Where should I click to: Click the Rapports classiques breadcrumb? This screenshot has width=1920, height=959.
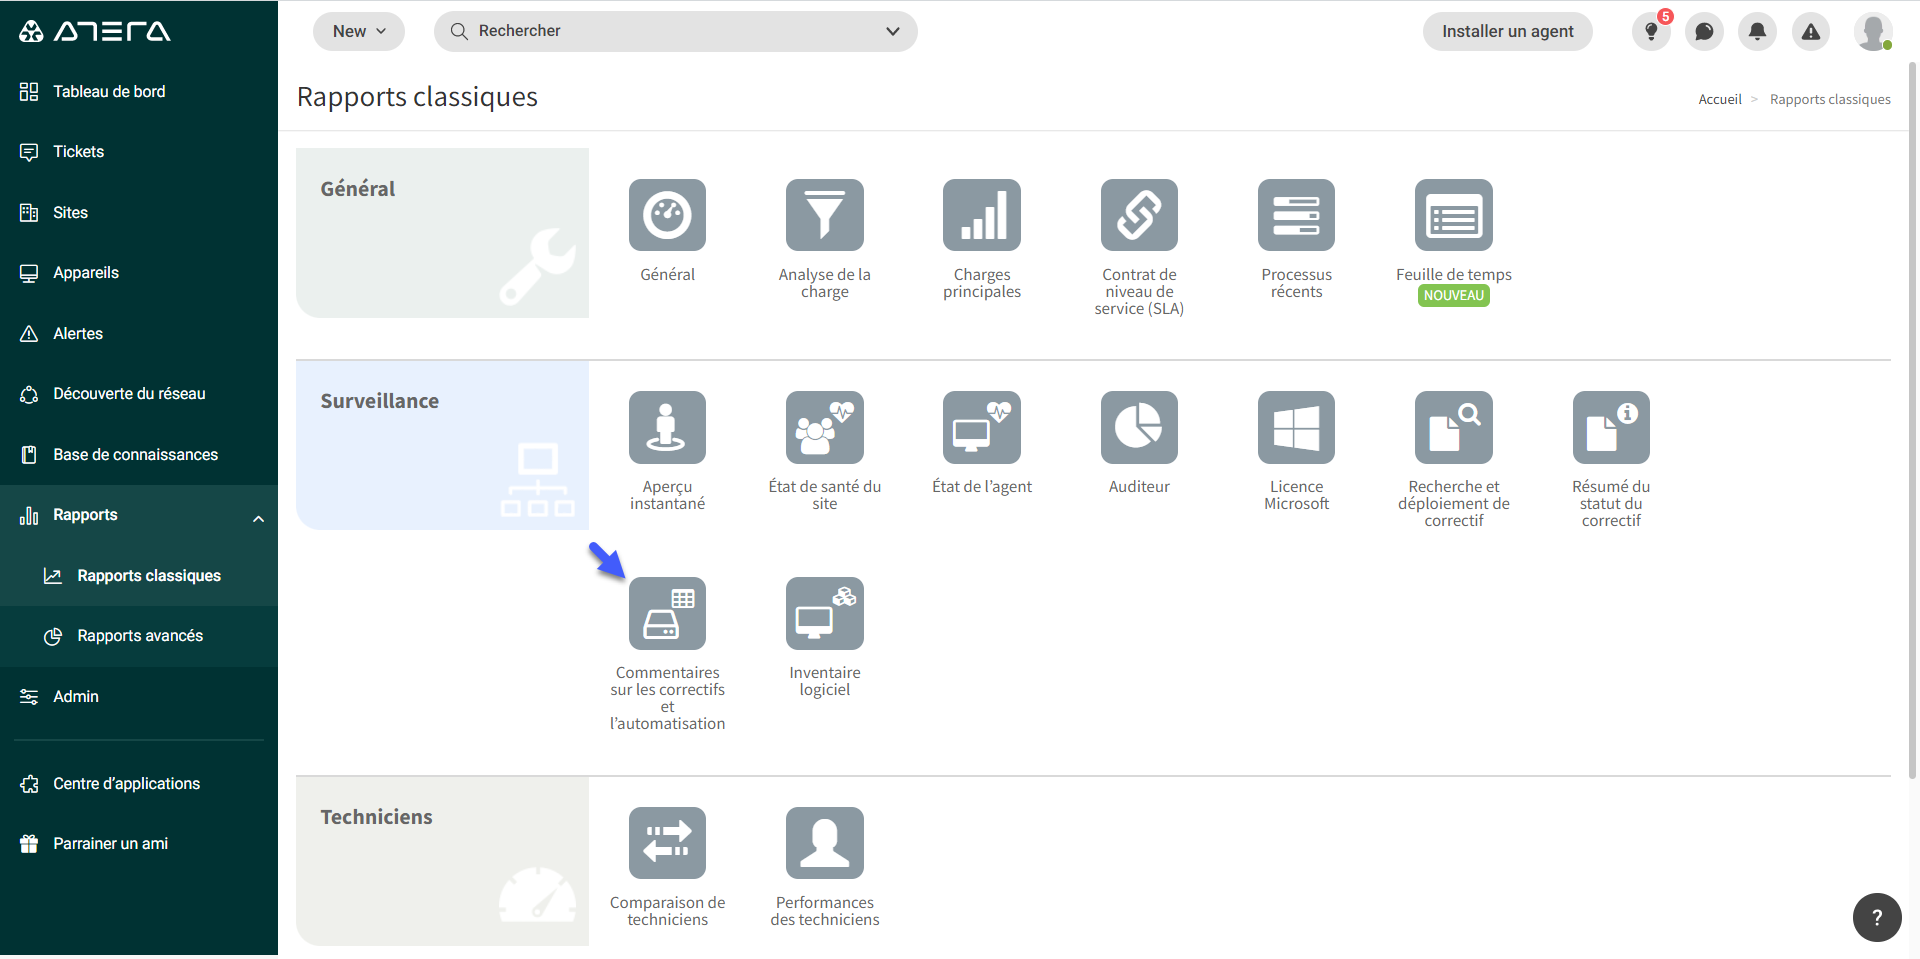coord(1830,99)
